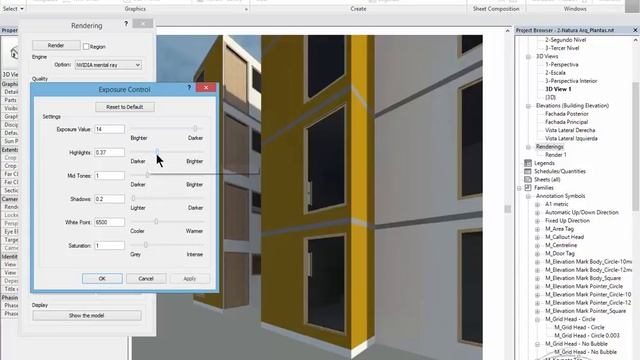Open 3-Perspectiva Interior view
Viewport: 640px width, 360px height.
(x=571, y=81)
